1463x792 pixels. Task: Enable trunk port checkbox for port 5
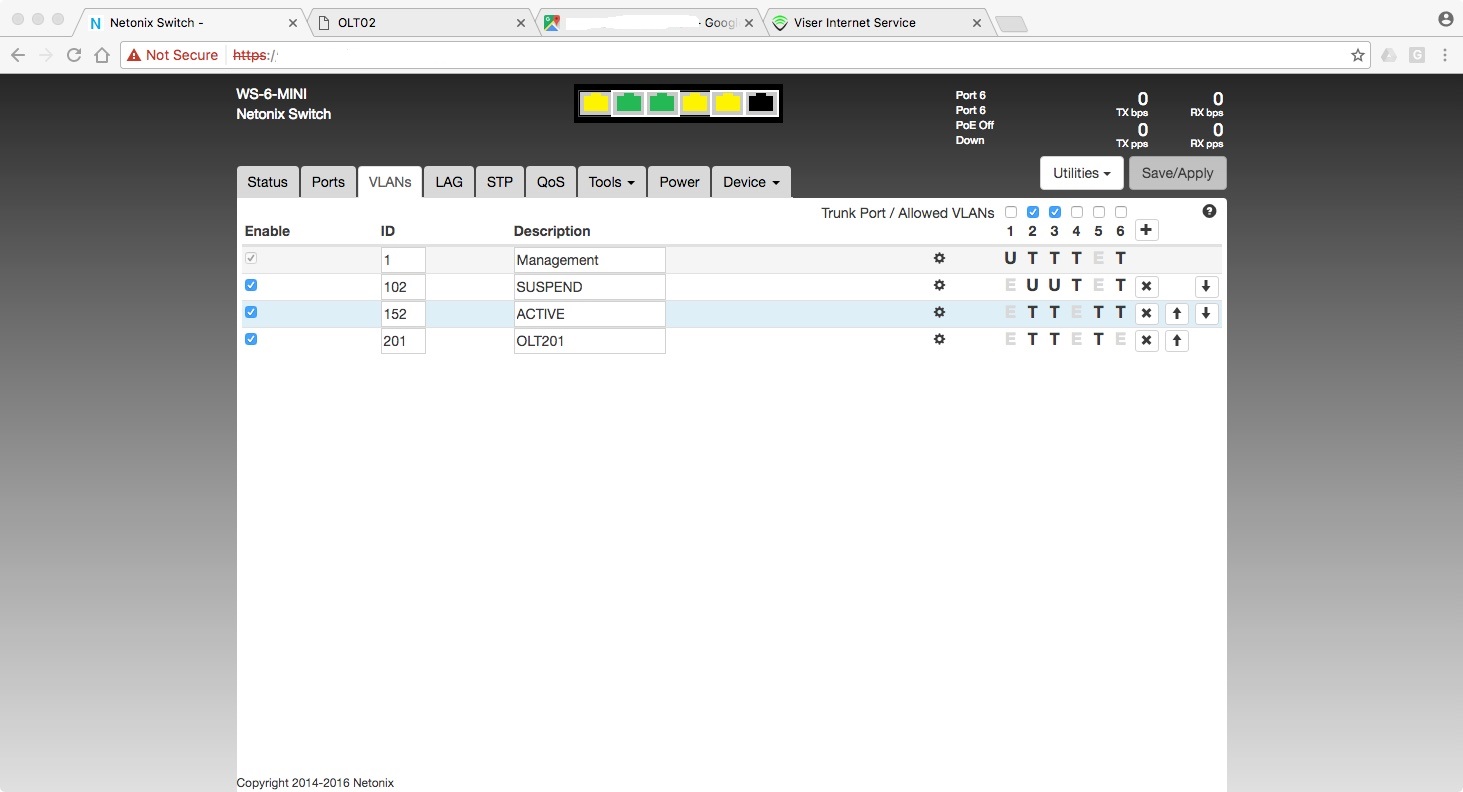[x=1099, y=212]
